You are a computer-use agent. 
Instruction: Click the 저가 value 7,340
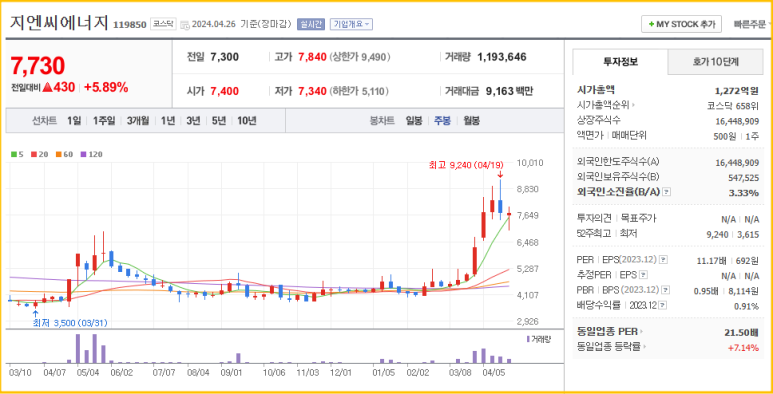coord(313,91)
